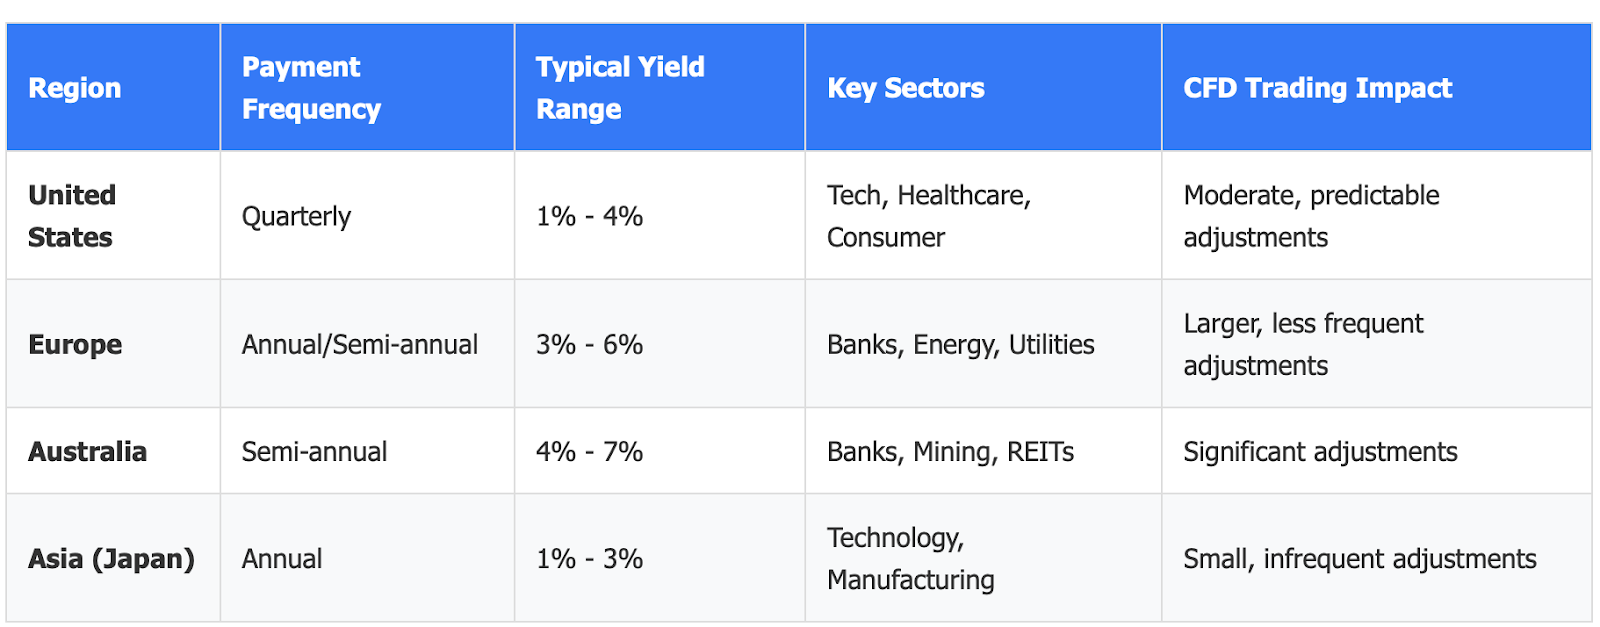
Task: Click the Small, infrequent adjustments cell
Action: coord(1359,558)
